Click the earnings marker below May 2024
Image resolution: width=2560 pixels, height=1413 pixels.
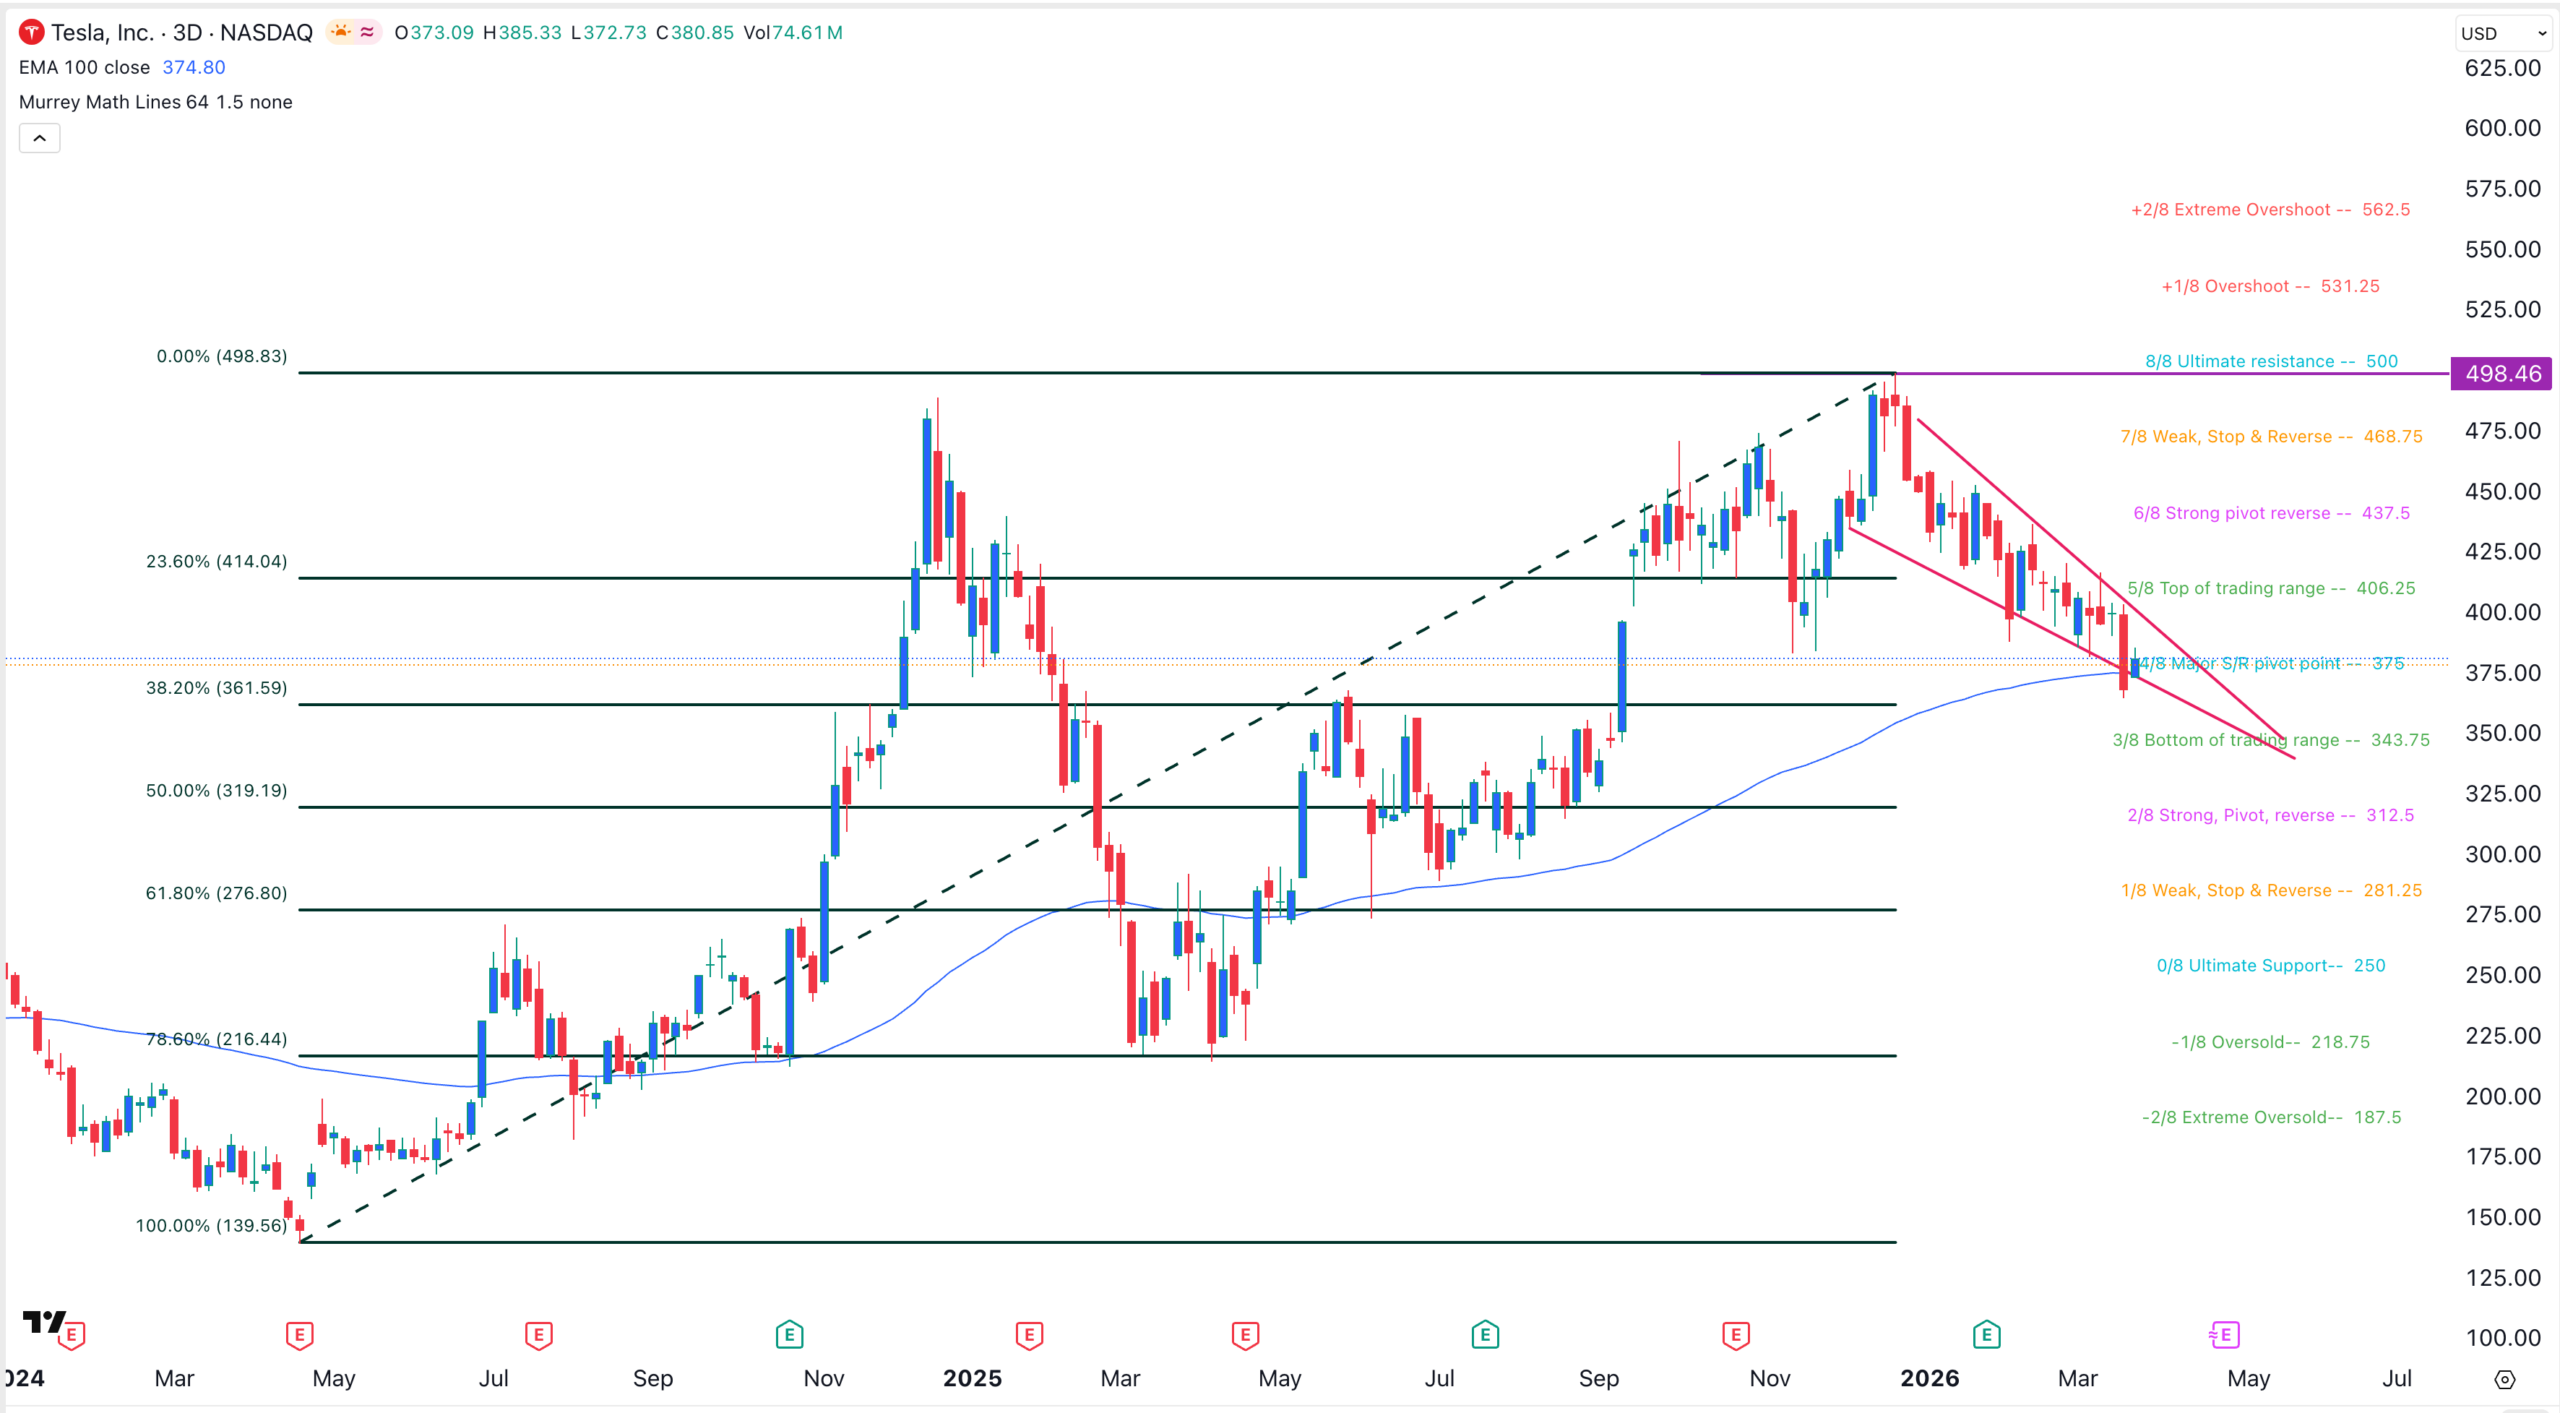(x=300, y=1334)
